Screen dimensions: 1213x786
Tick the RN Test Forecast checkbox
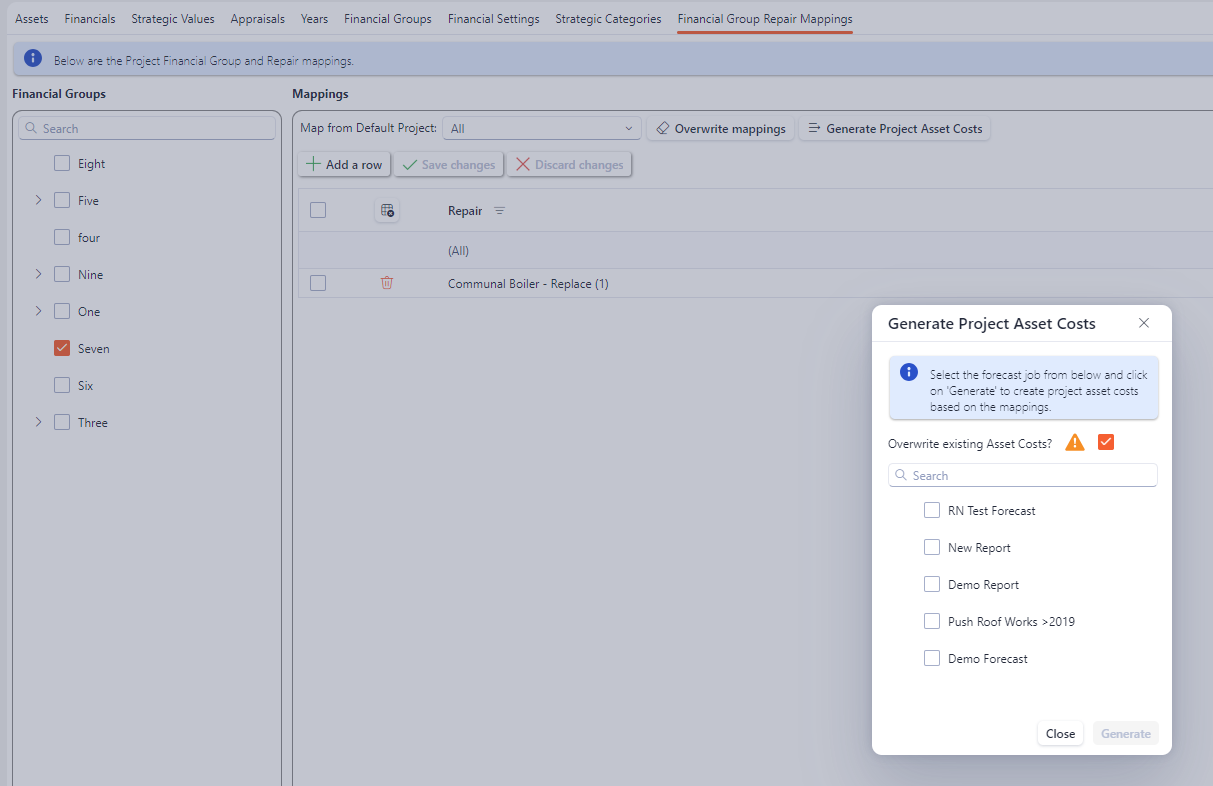(x=932, y=510)
